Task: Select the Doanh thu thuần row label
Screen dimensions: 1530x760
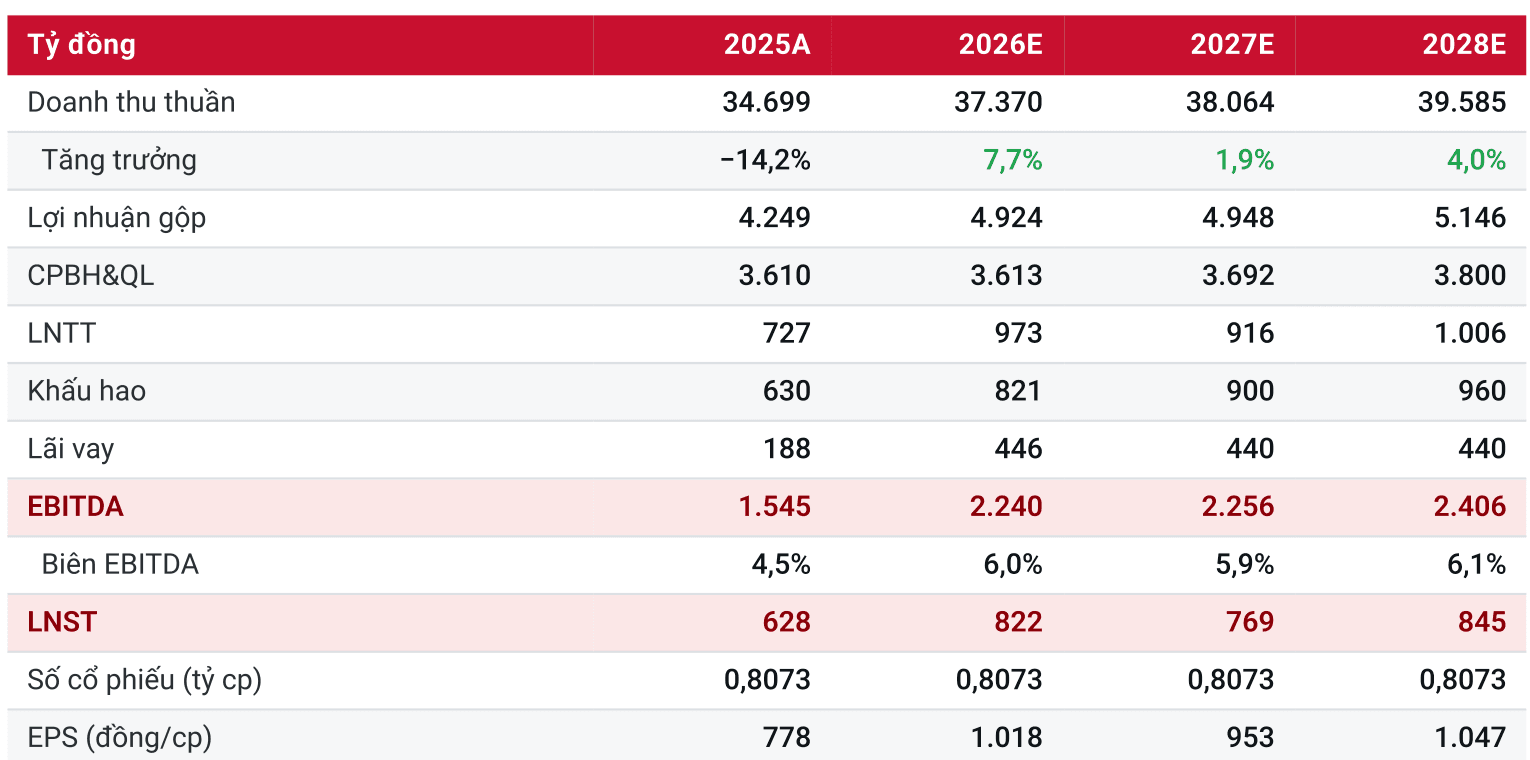Action: (131, 102)
